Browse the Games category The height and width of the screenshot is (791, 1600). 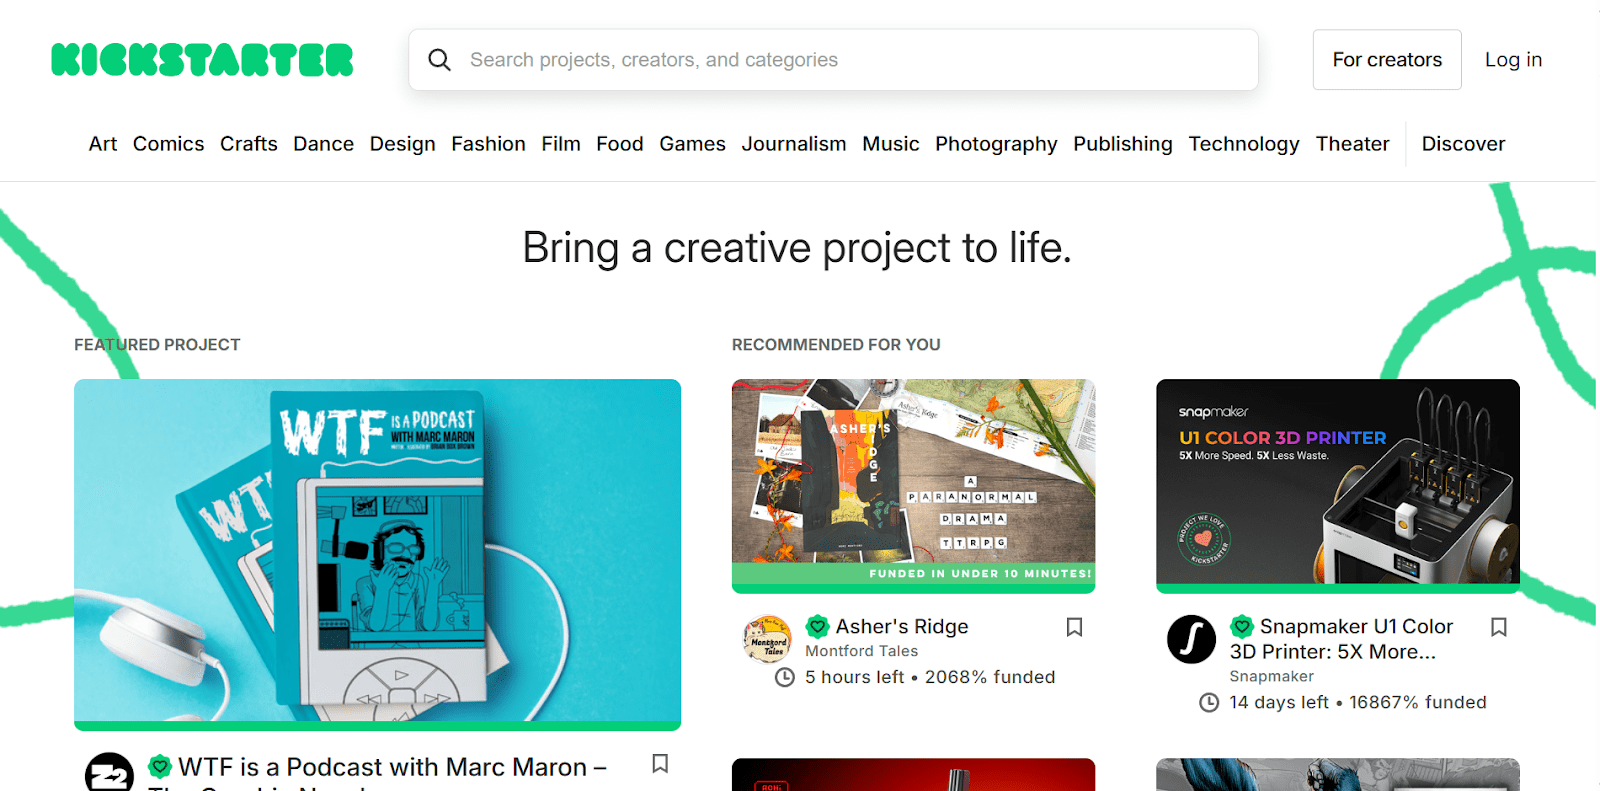point(692,144)
